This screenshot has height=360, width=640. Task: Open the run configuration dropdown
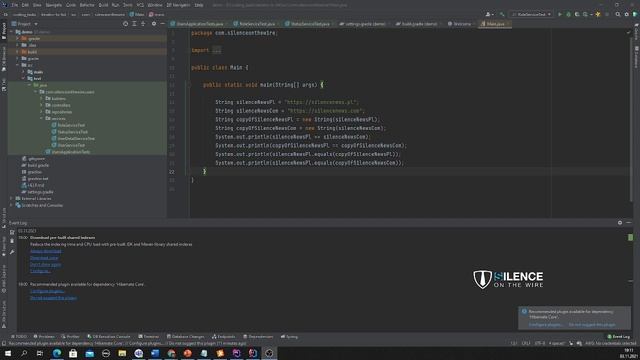[531, 14]
